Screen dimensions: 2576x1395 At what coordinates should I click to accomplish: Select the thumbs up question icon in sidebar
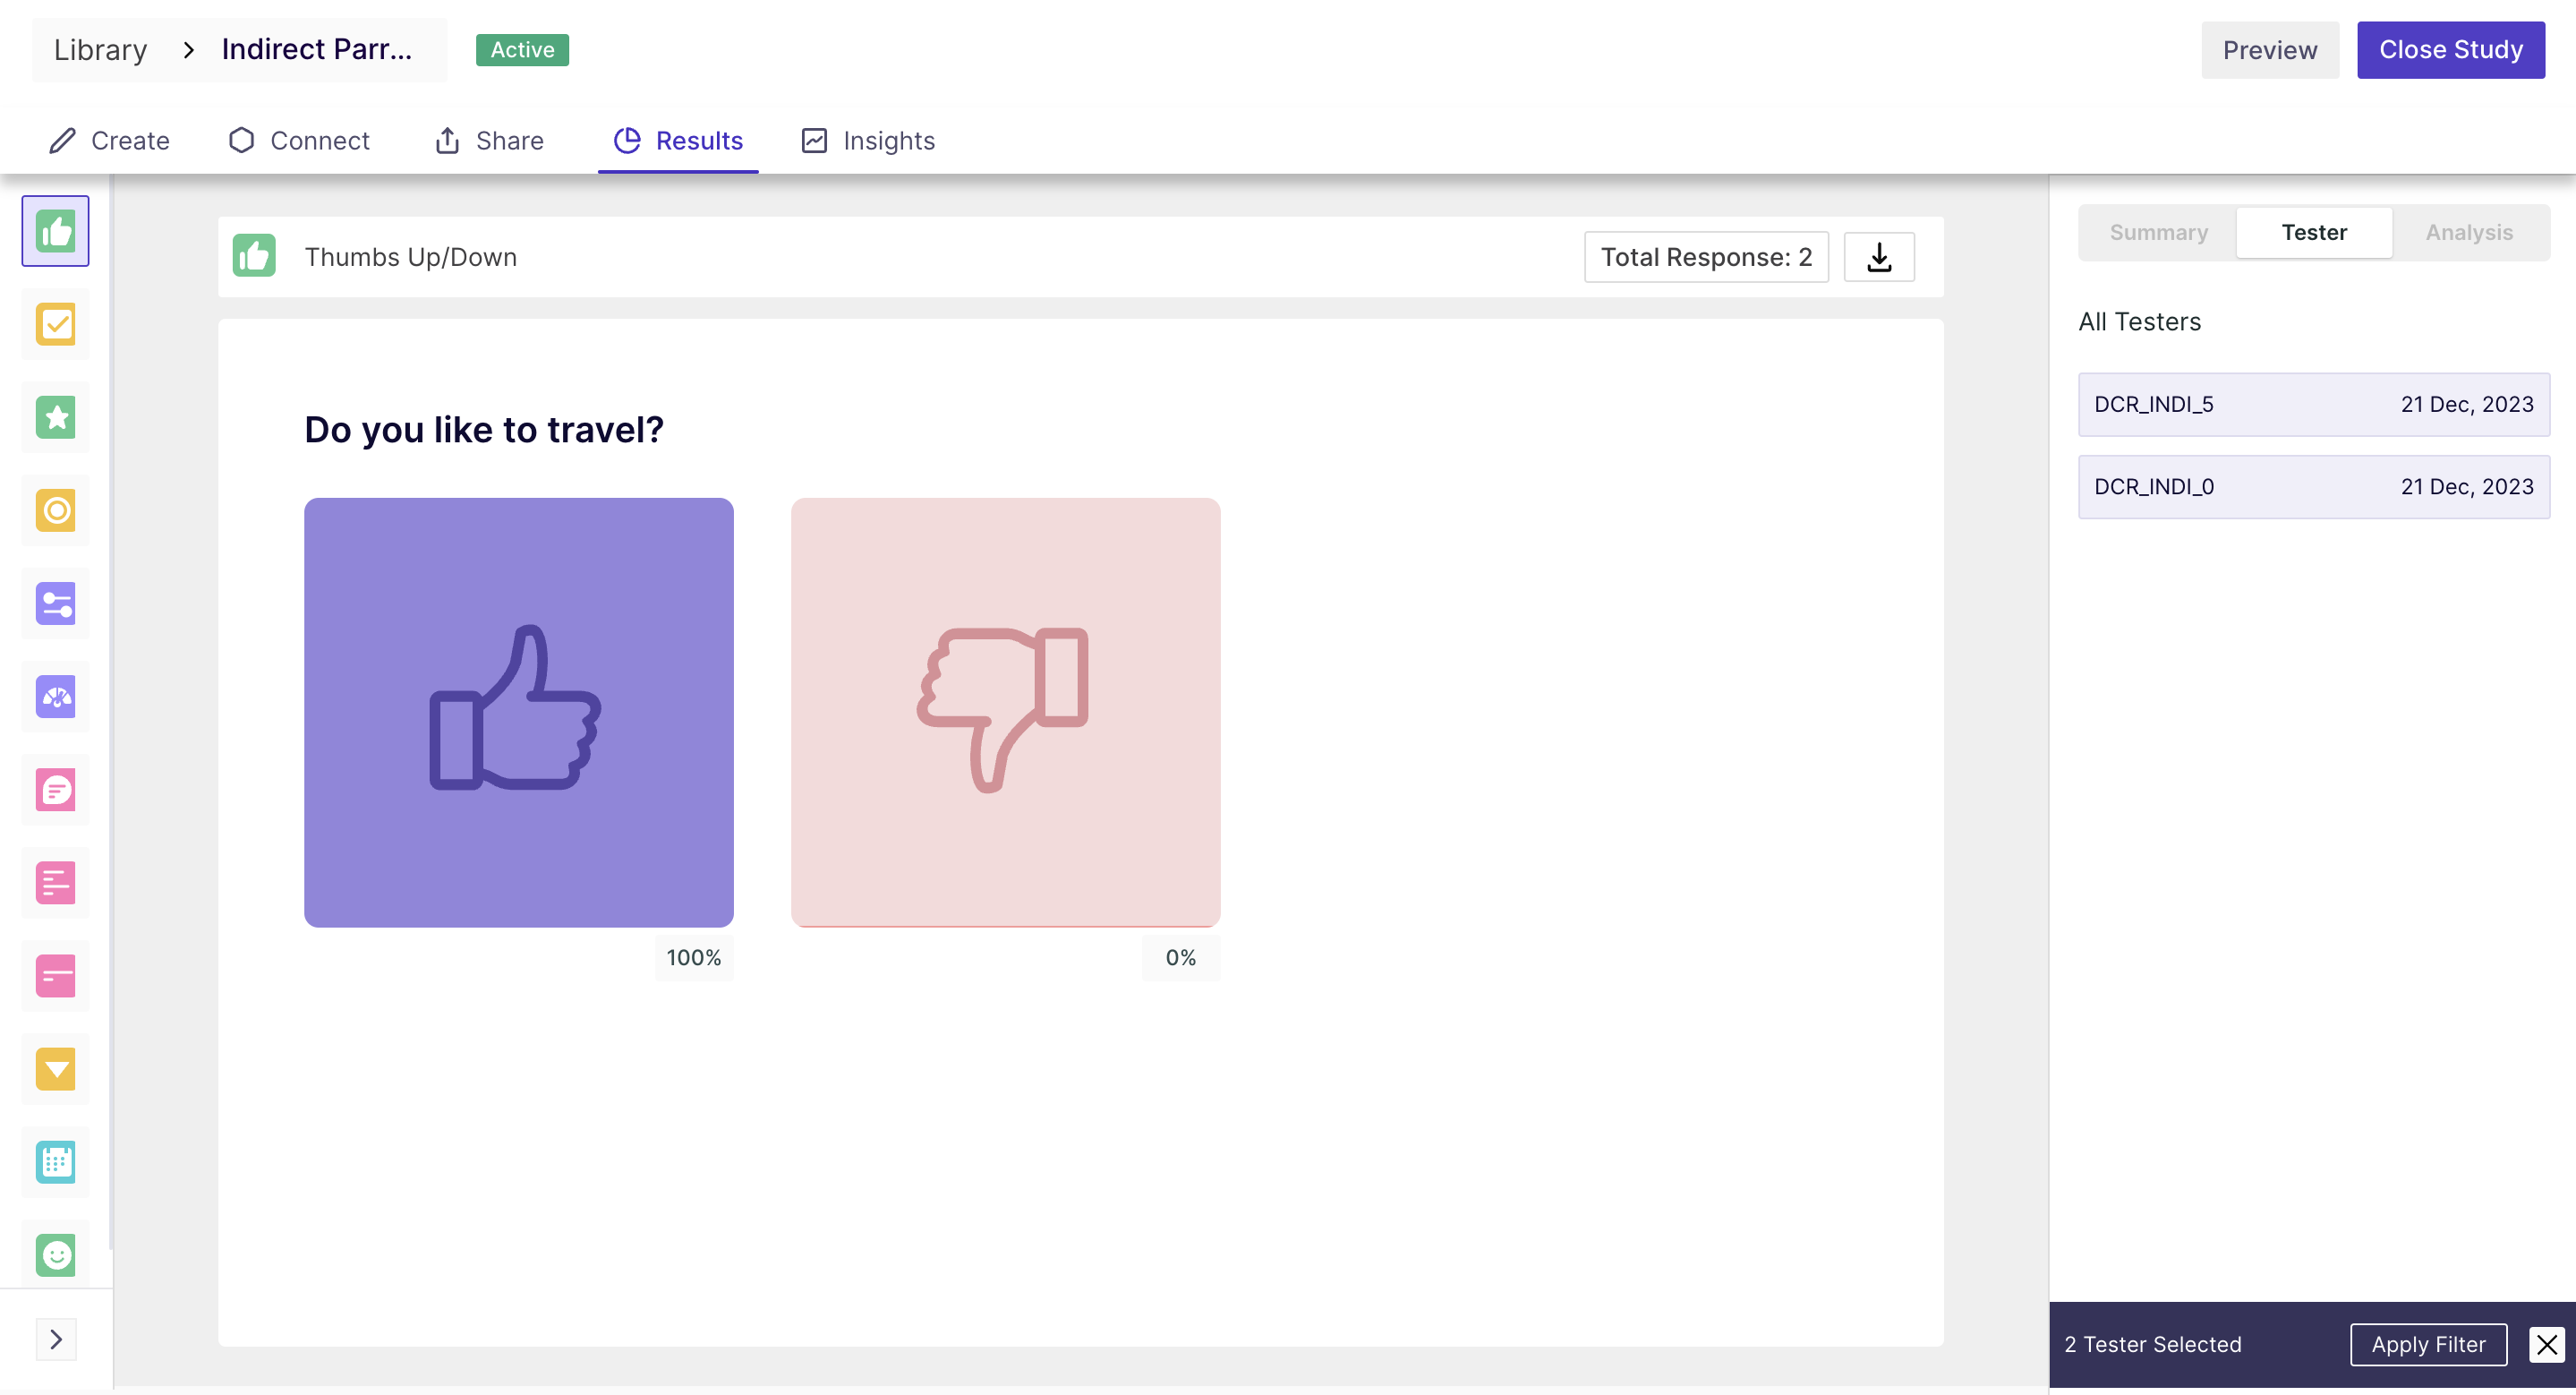[56, 231]
